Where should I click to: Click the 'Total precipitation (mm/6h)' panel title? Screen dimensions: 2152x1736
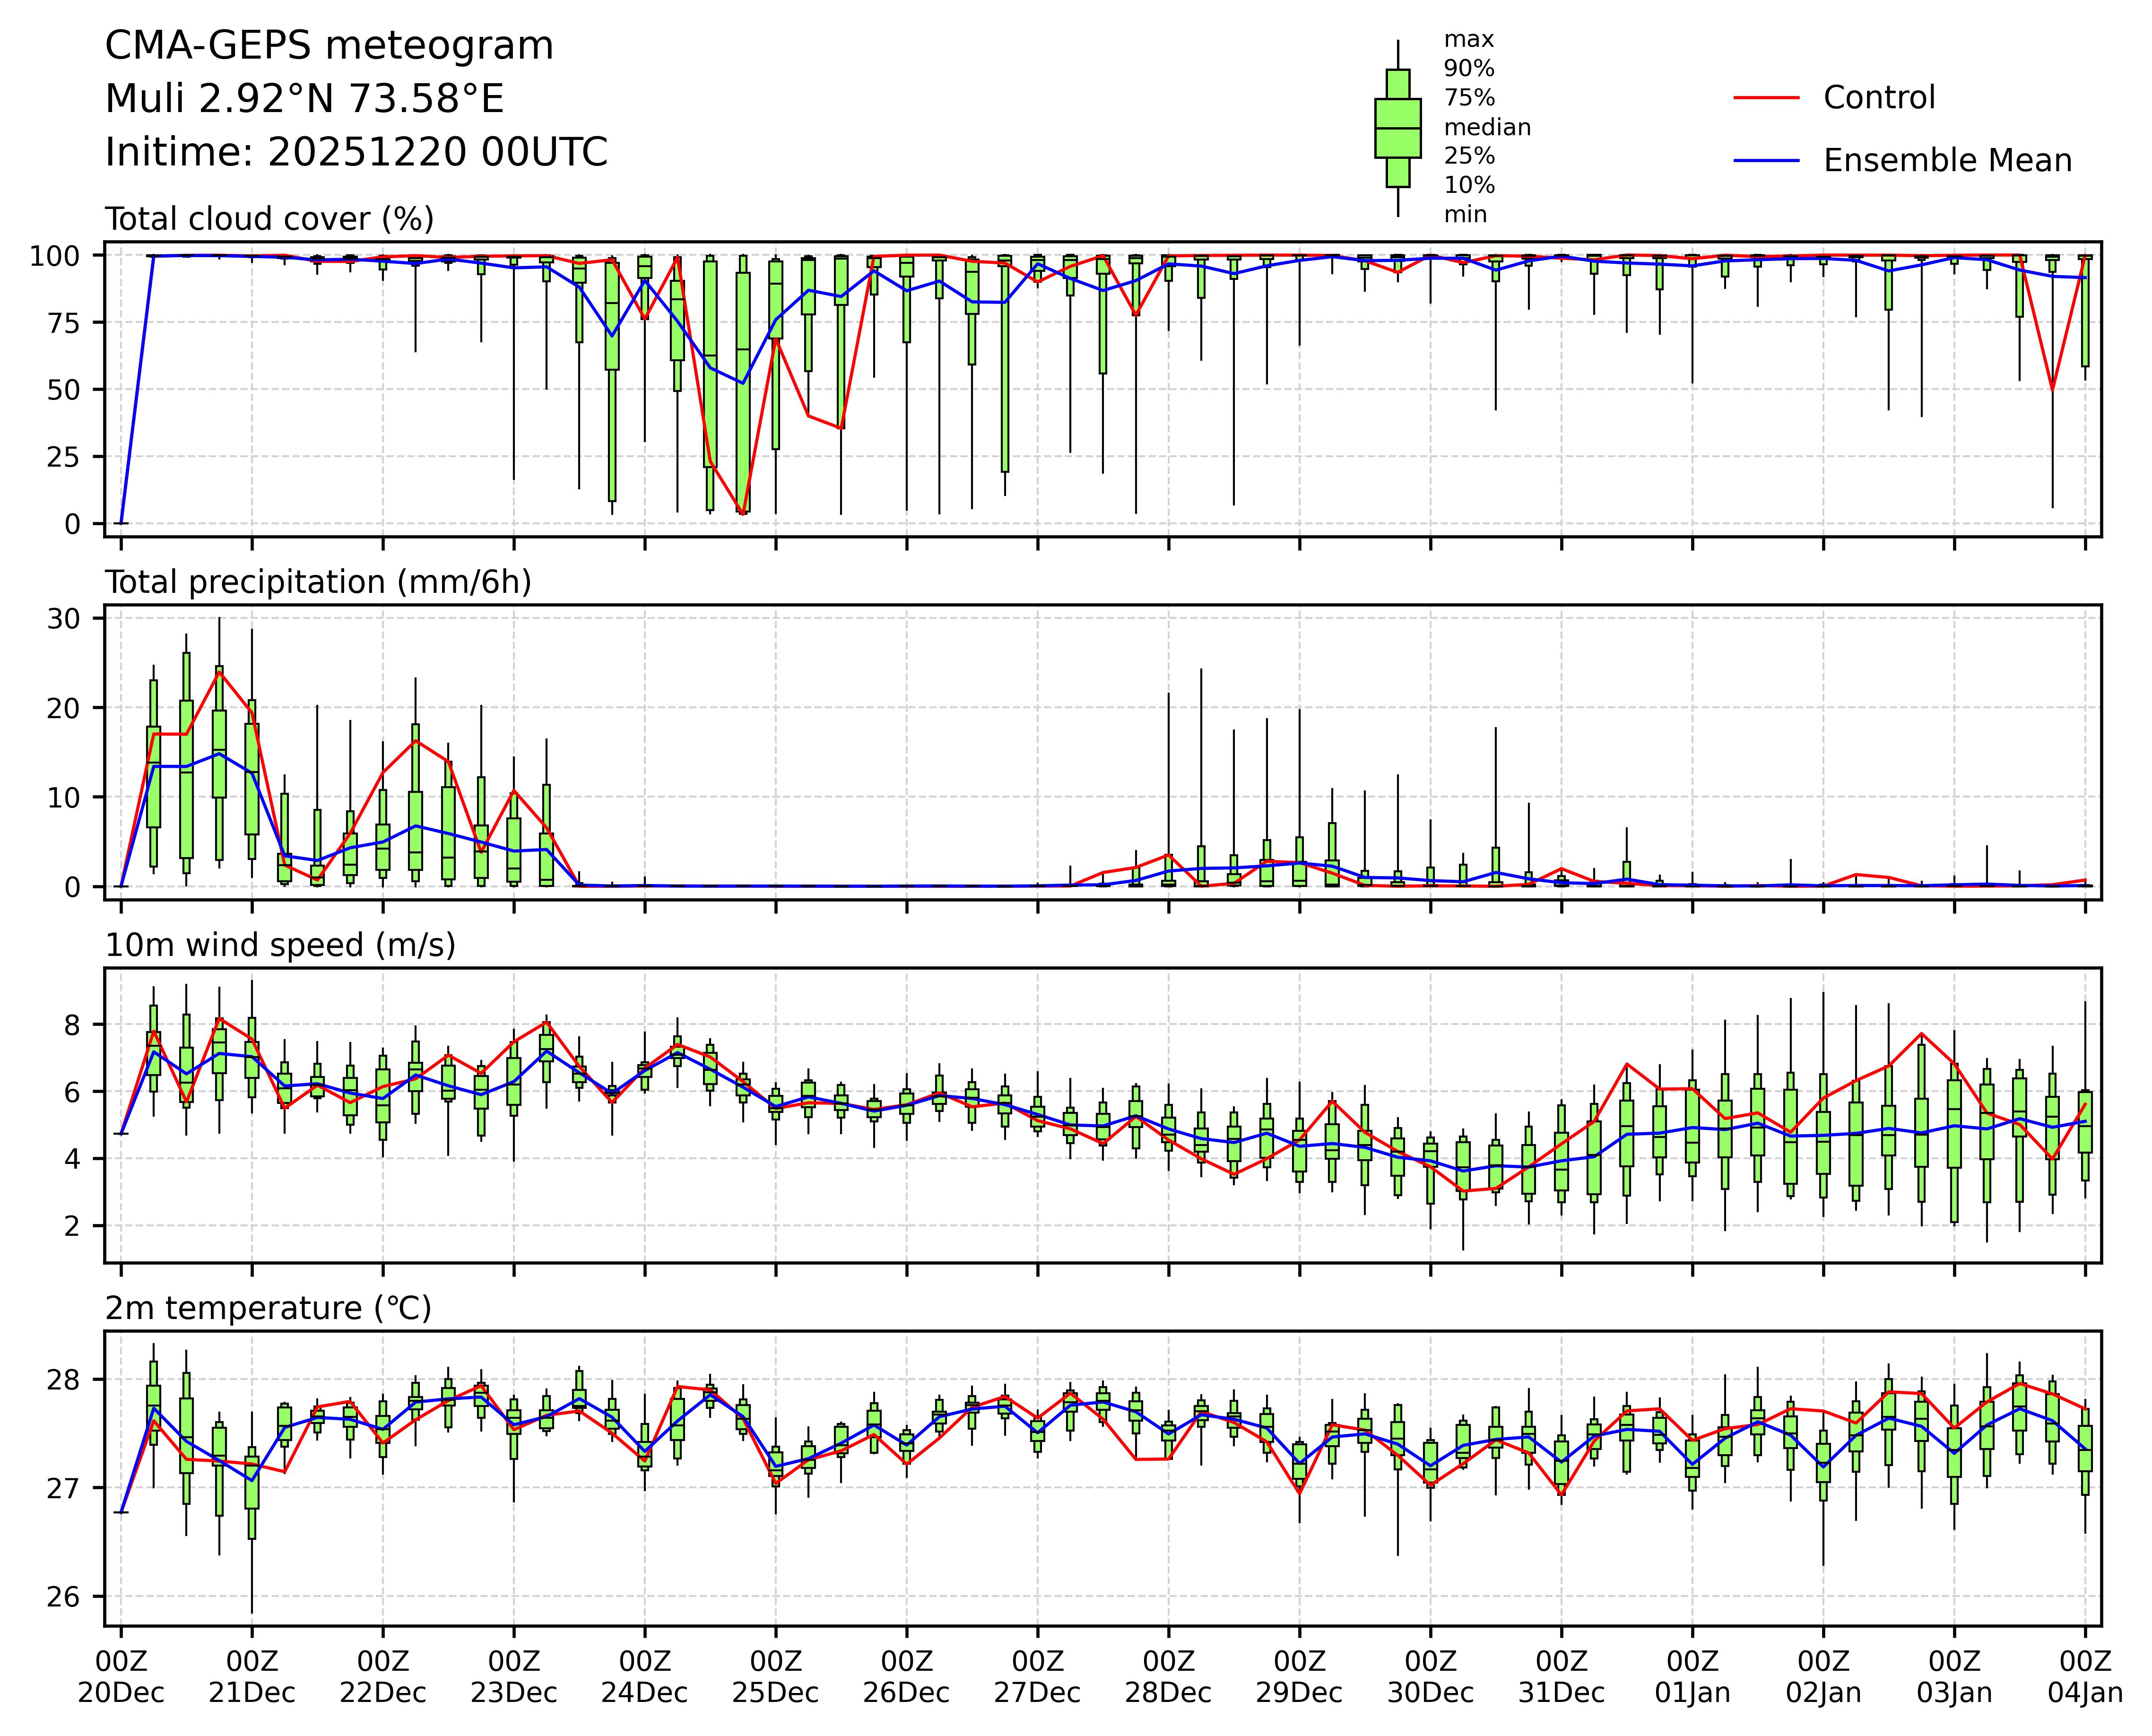click(x=318, y=582)
